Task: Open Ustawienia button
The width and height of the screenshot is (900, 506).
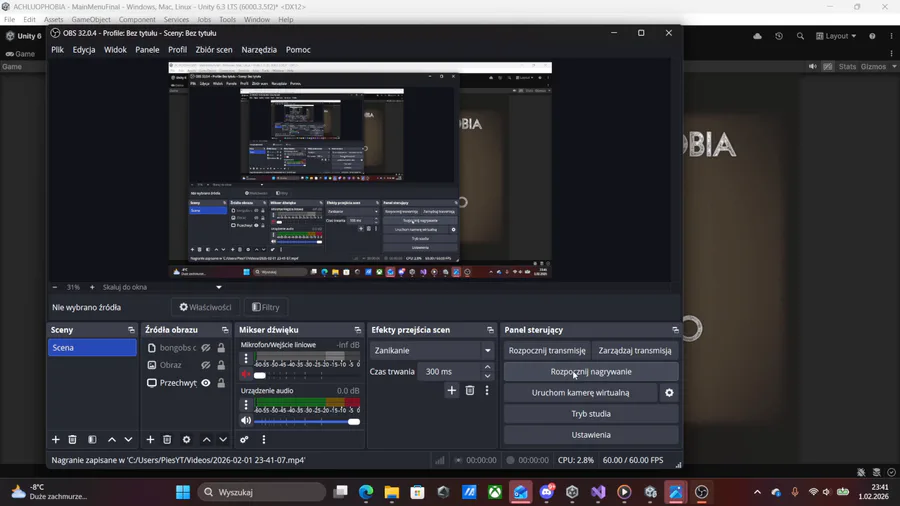Action: tap(591, 435)
